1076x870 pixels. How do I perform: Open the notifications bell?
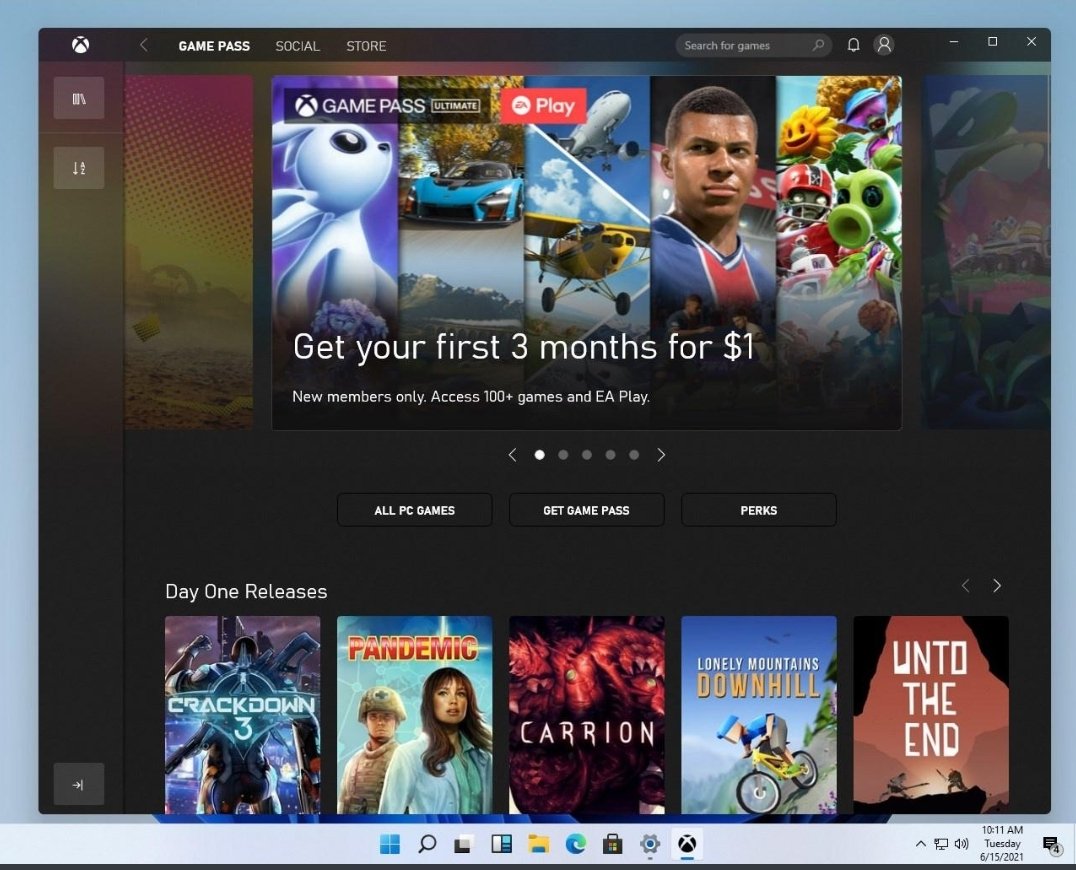[x=853, y=45]
